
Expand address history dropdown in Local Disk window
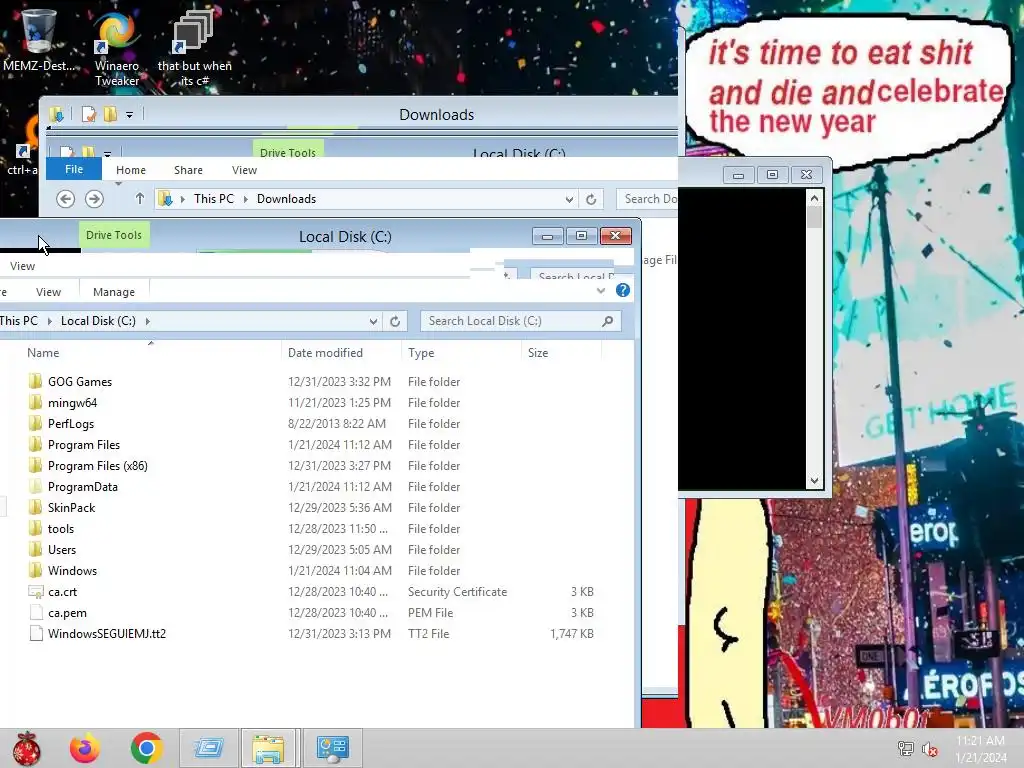point(373,321)
